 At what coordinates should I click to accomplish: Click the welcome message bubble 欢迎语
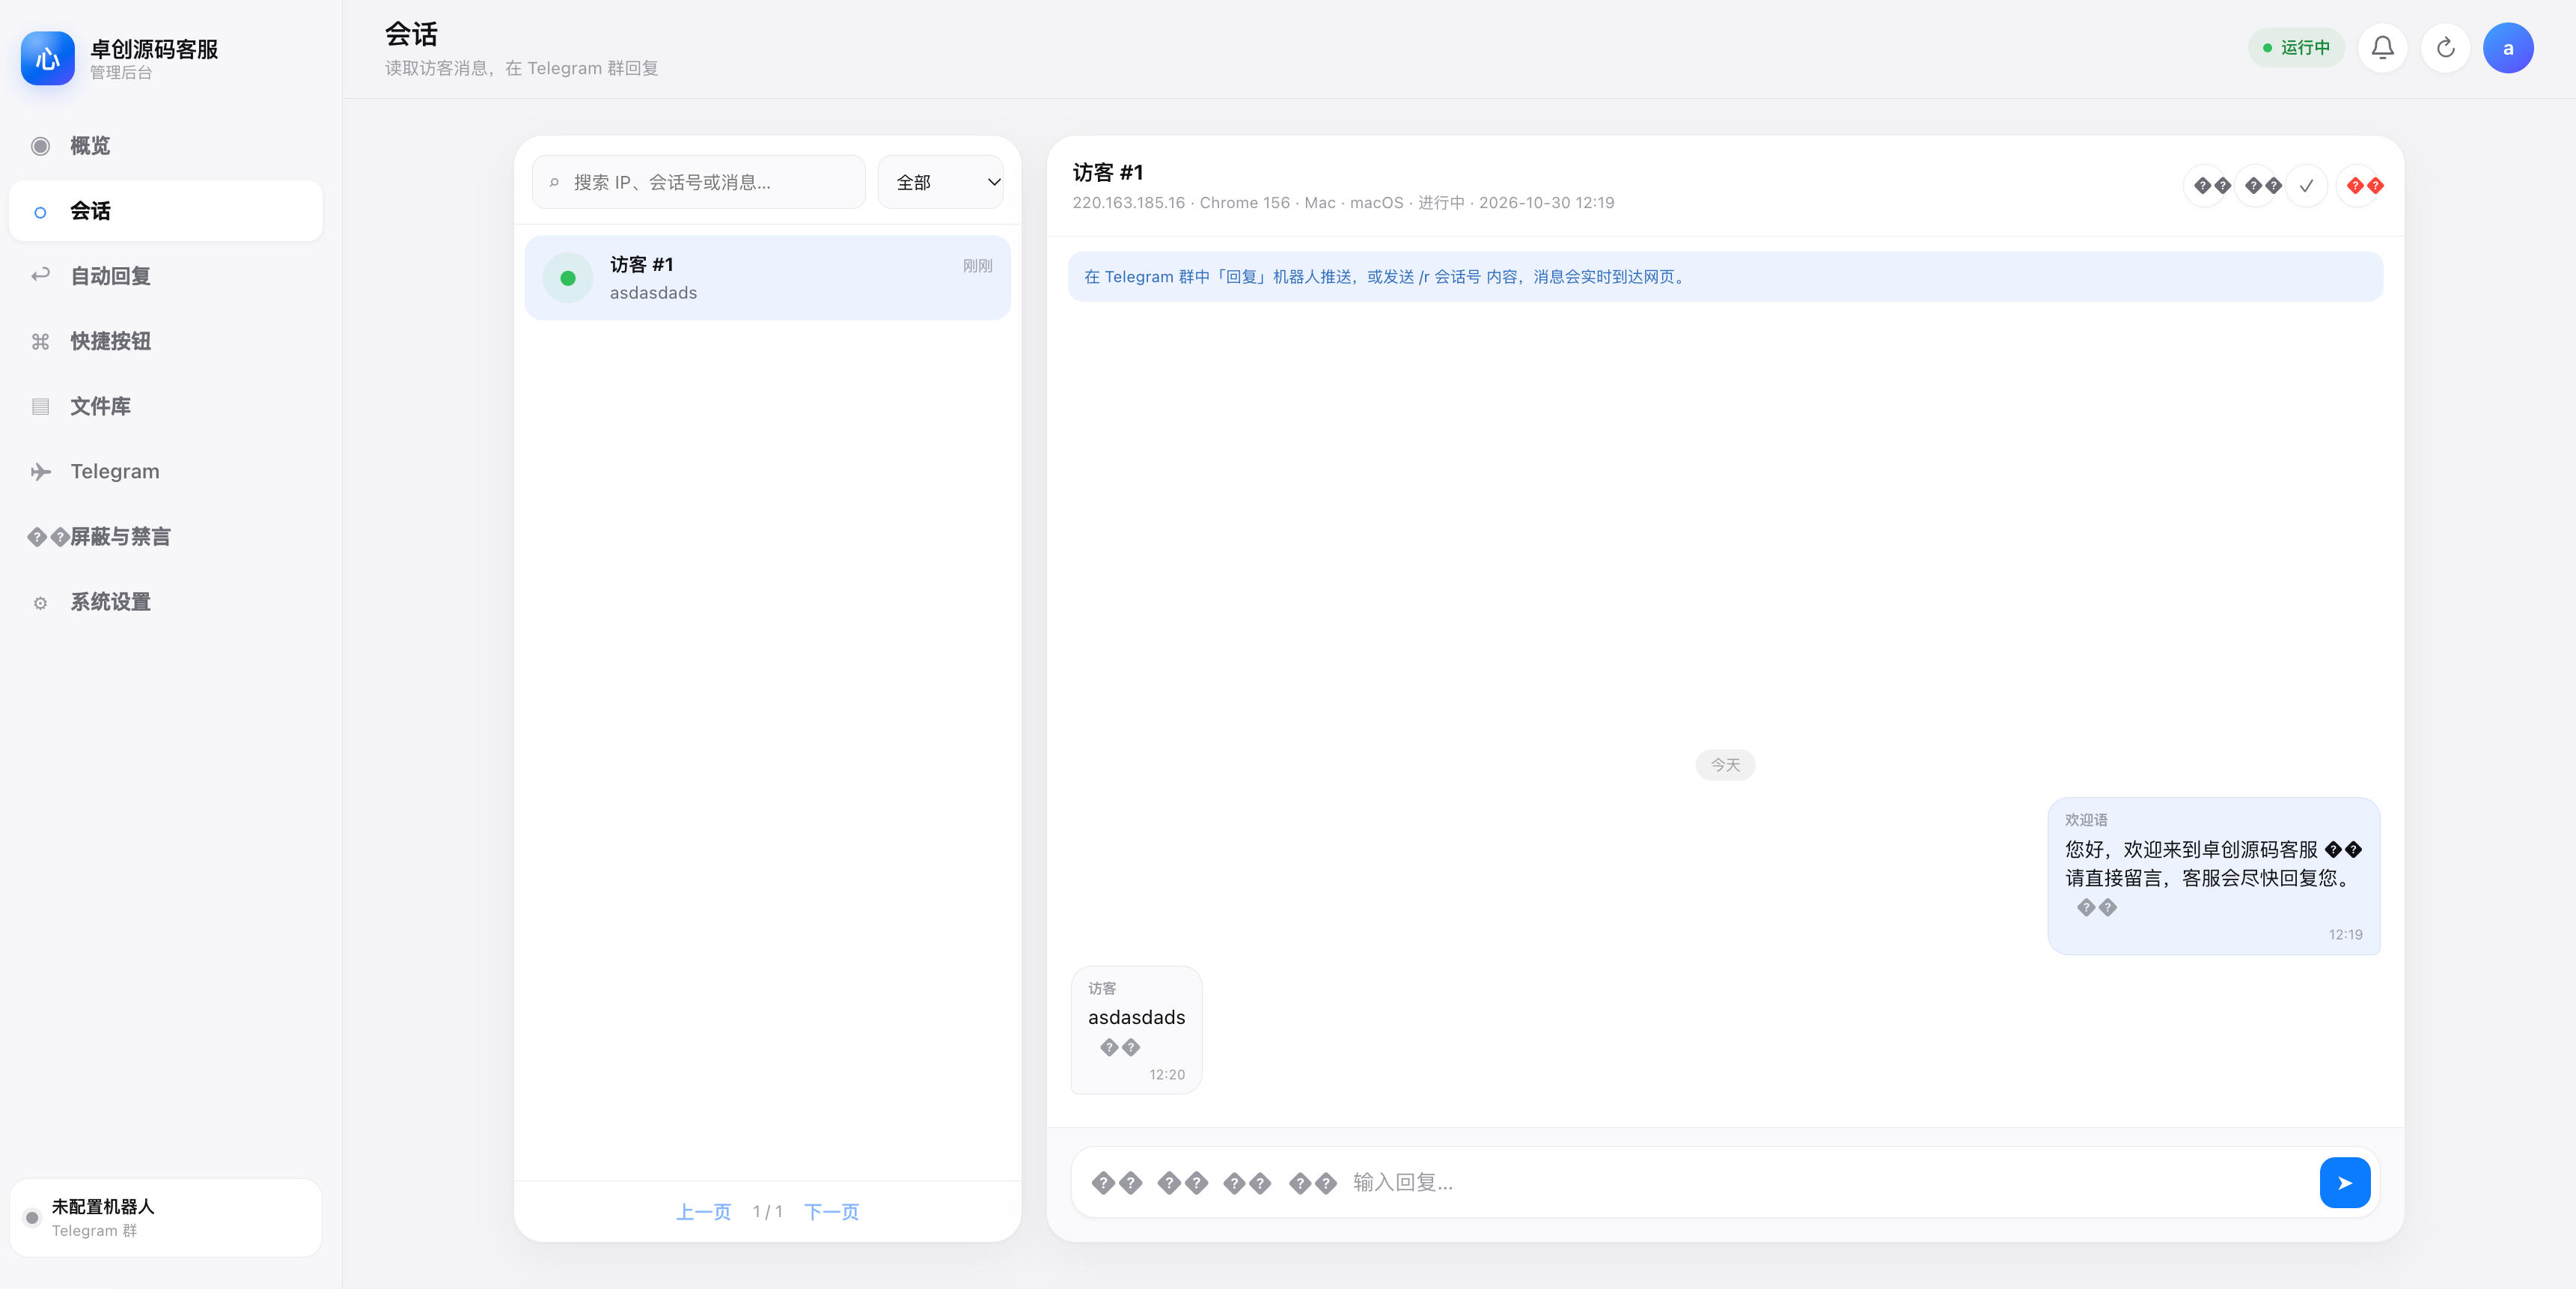click(2213, 876)
